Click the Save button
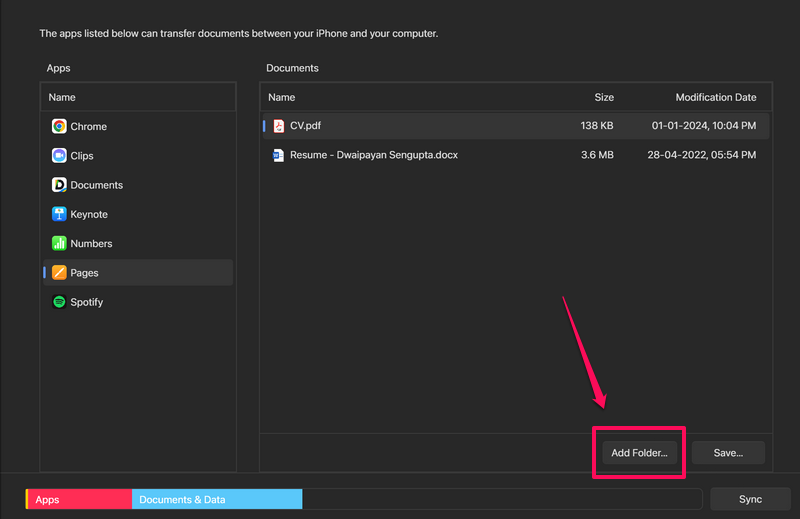The width and height of the screenshot is (800, 519). coord(728,453)
